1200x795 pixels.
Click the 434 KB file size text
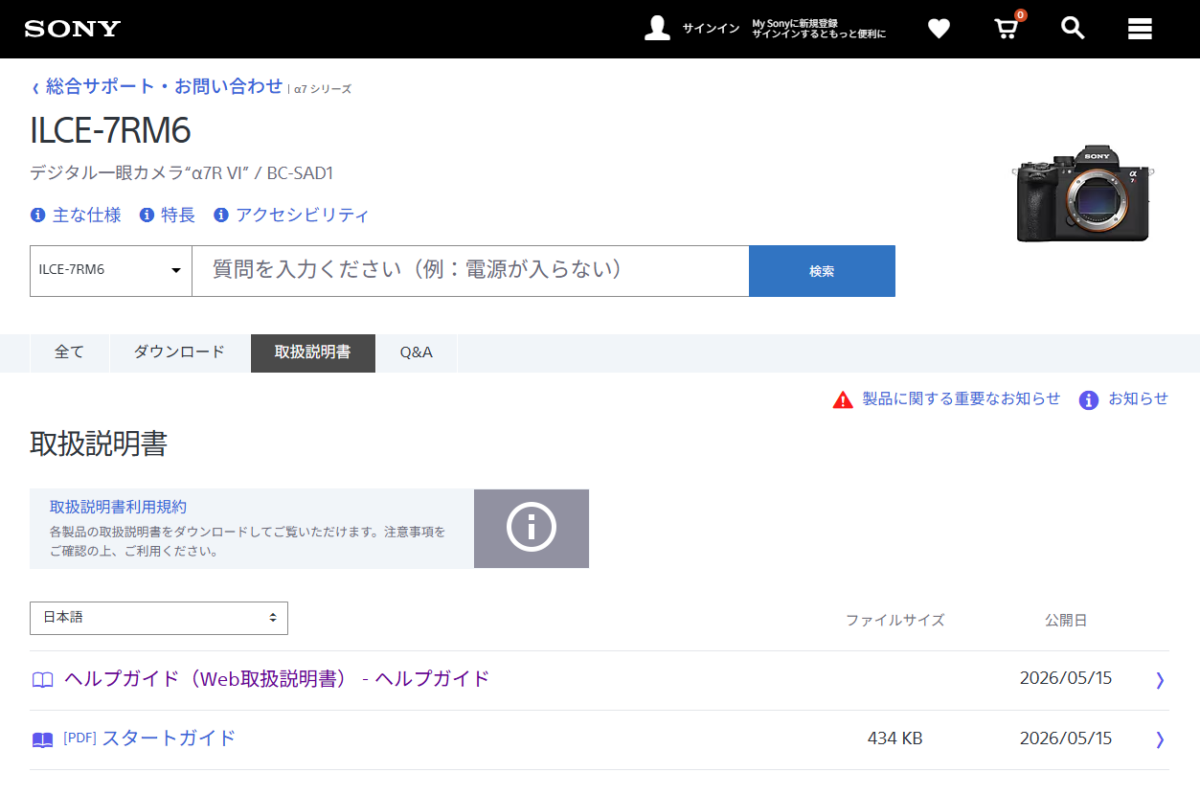click(x=895, y=739)
